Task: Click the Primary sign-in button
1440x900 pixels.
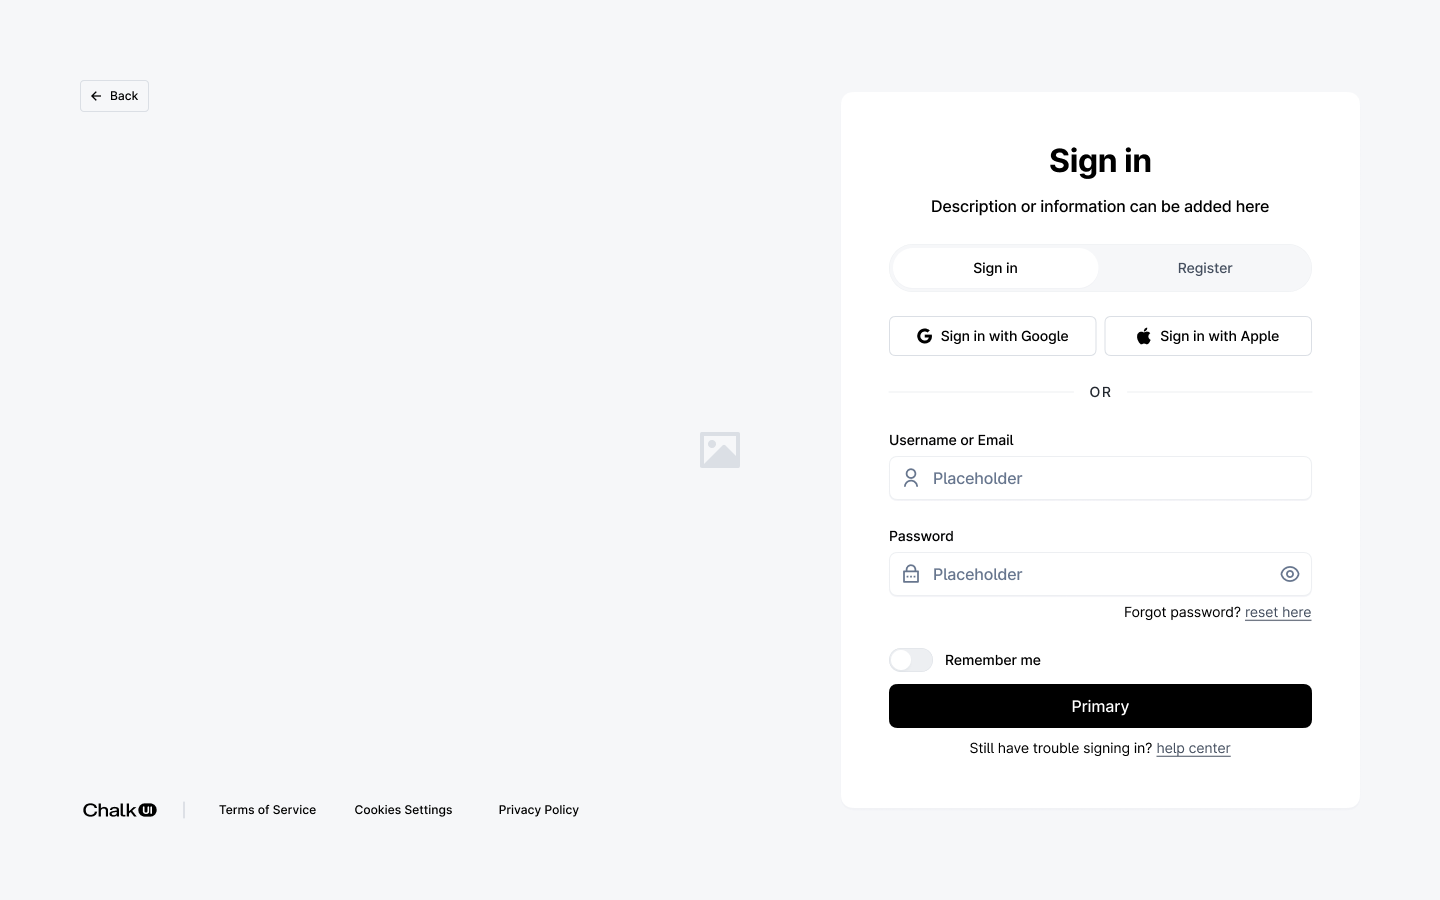Action: pyautogui.click(x=1100, y=706)
